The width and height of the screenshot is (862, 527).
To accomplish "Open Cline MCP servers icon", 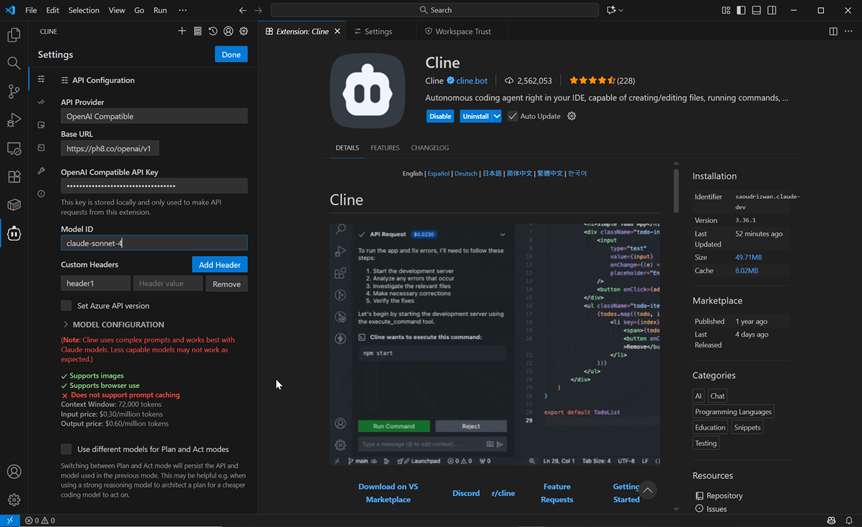I will (x=197, y=31).
